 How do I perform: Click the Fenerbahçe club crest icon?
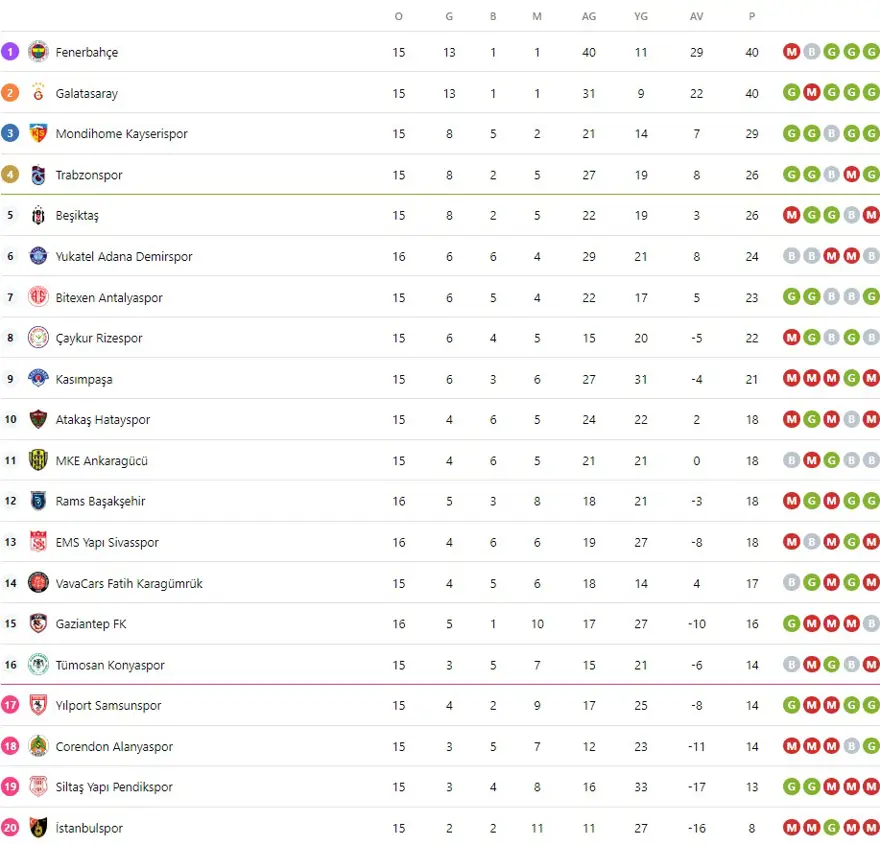(x=38, y=52)
